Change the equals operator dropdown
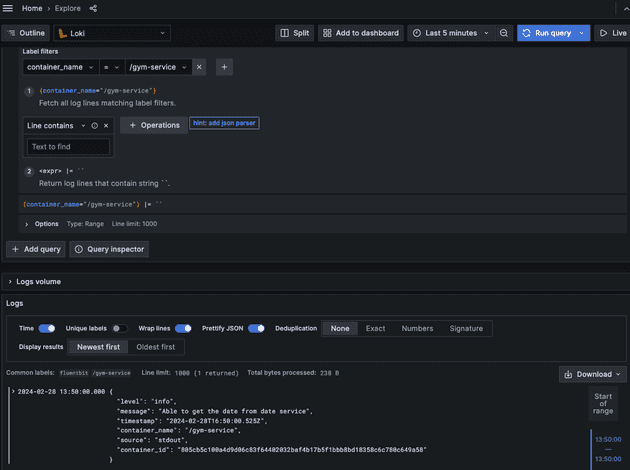630x470 pixels. [x=111, y=67]
